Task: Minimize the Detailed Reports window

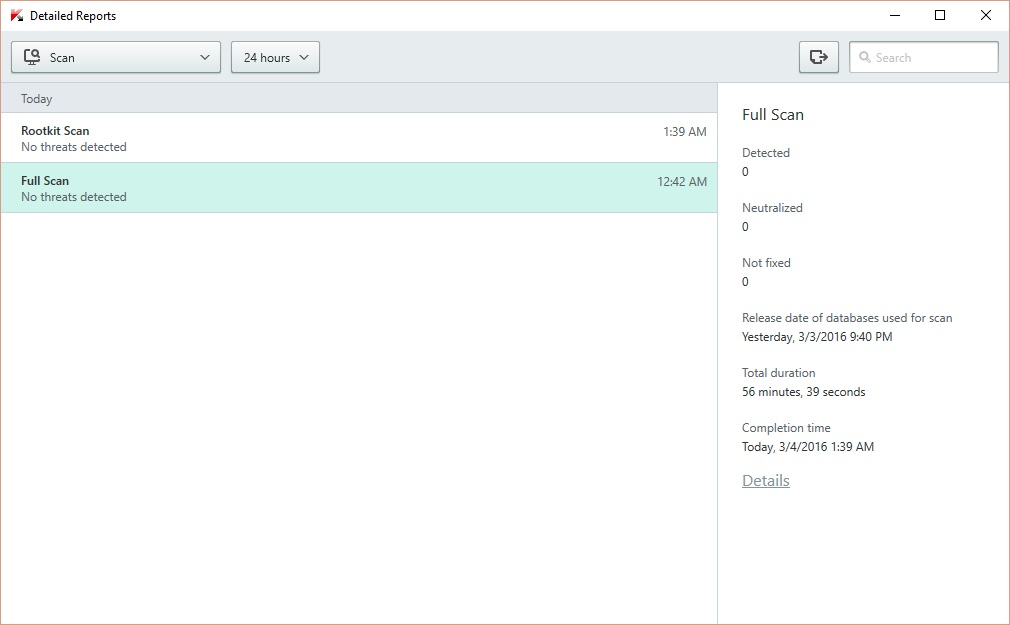Action: point(893,15)
